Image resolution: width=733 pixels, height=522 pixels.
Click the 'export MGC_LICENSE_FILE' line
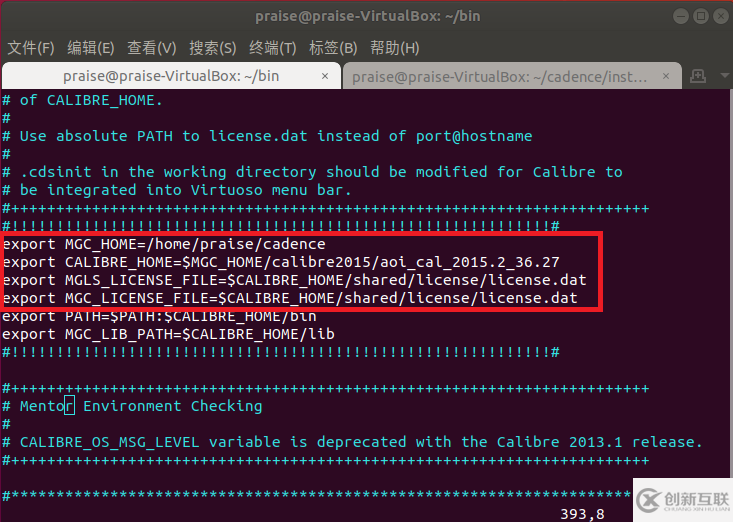point(290,298)
